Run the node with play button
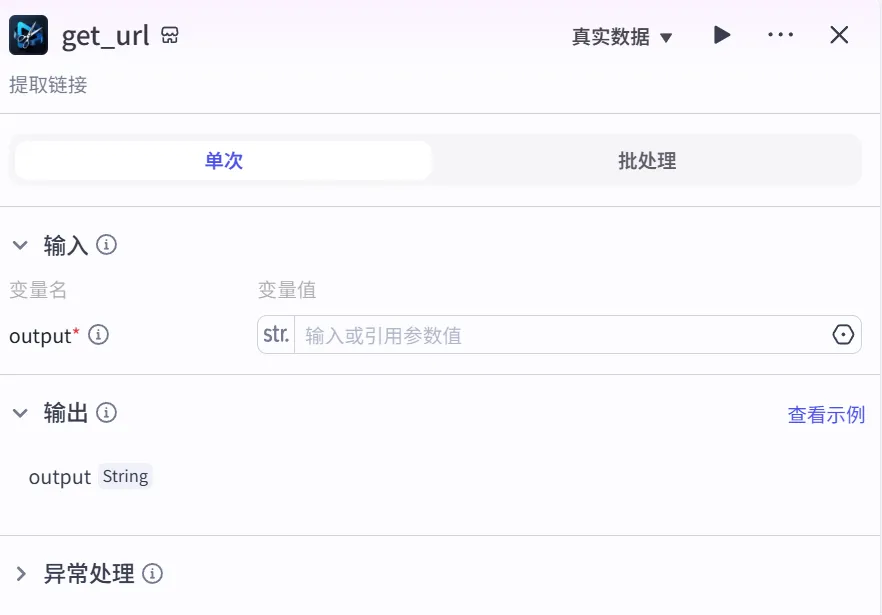 click(x=721, y=35)
